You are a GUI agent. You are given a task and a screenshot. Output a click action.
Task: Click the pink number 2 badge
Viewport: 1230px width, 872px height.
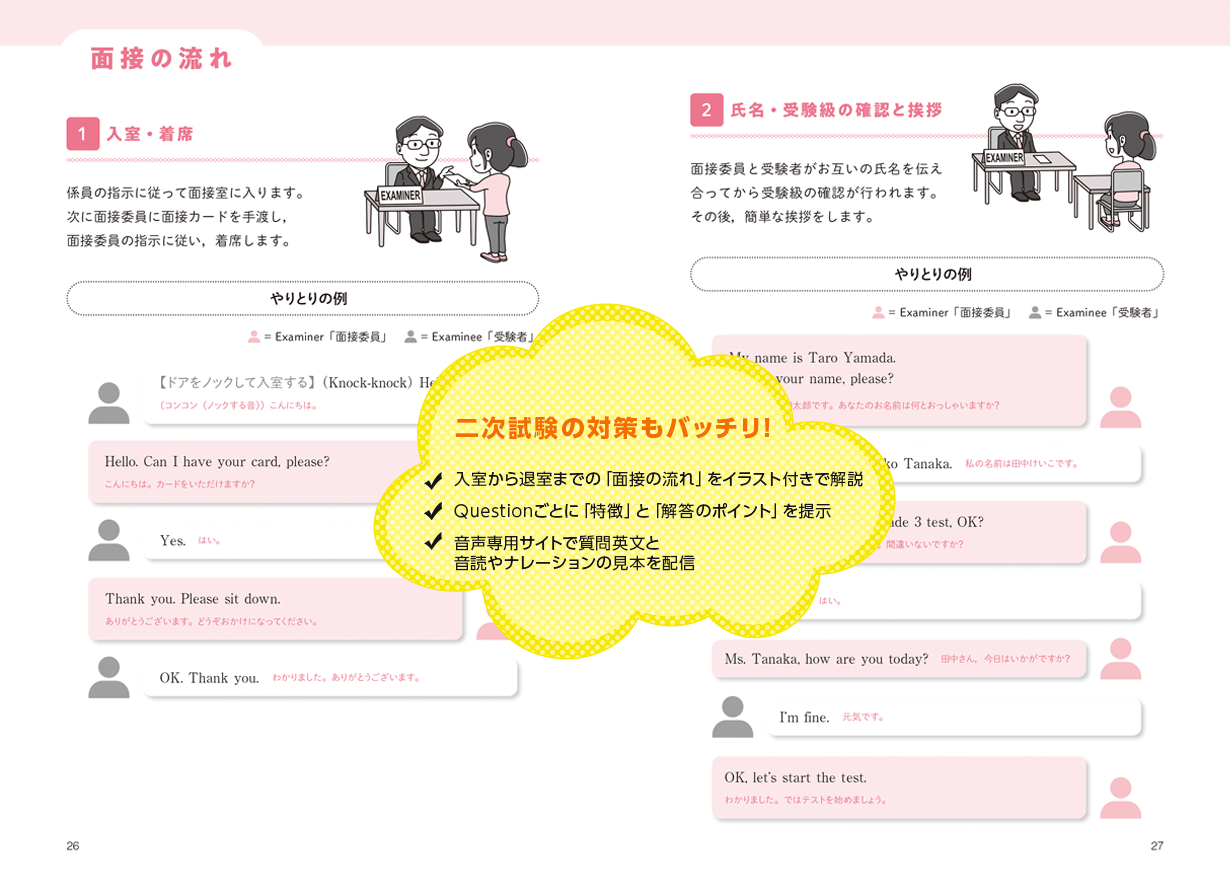pyautogui.click(x=706, y=110)
